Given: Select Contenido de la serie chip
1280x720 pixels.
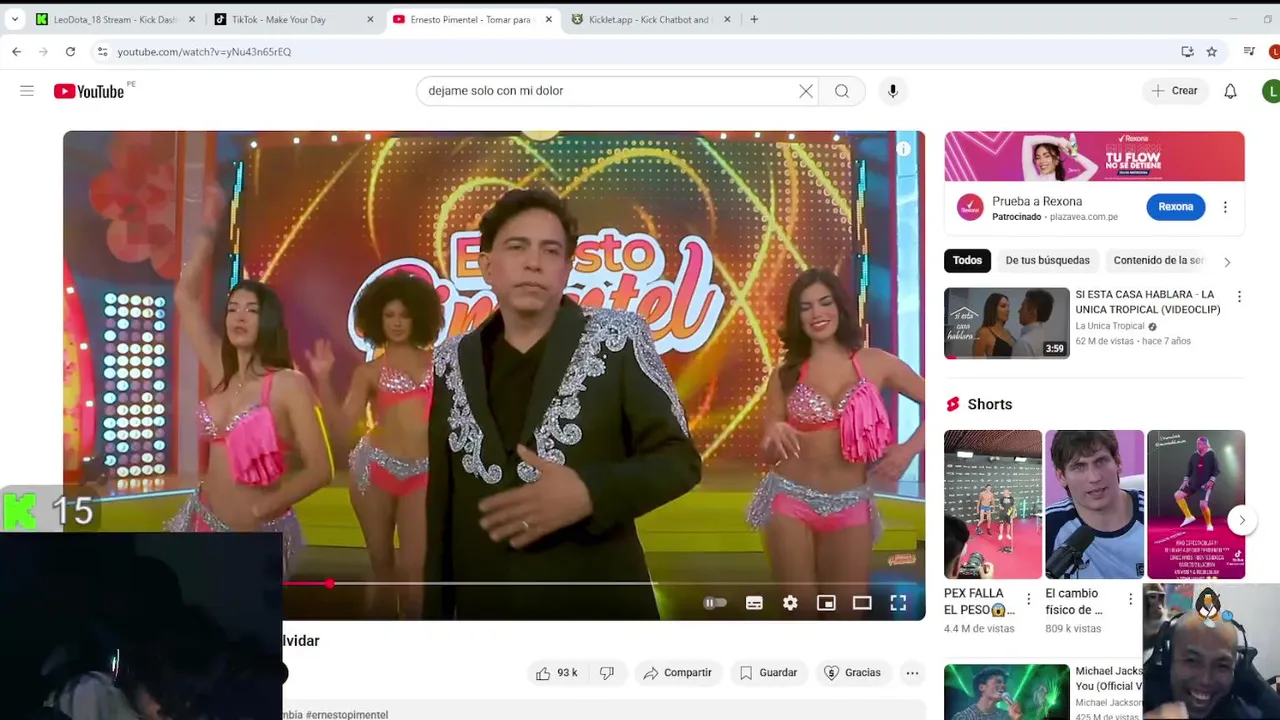Looking at the screenshot, I should click(1159, 261).
